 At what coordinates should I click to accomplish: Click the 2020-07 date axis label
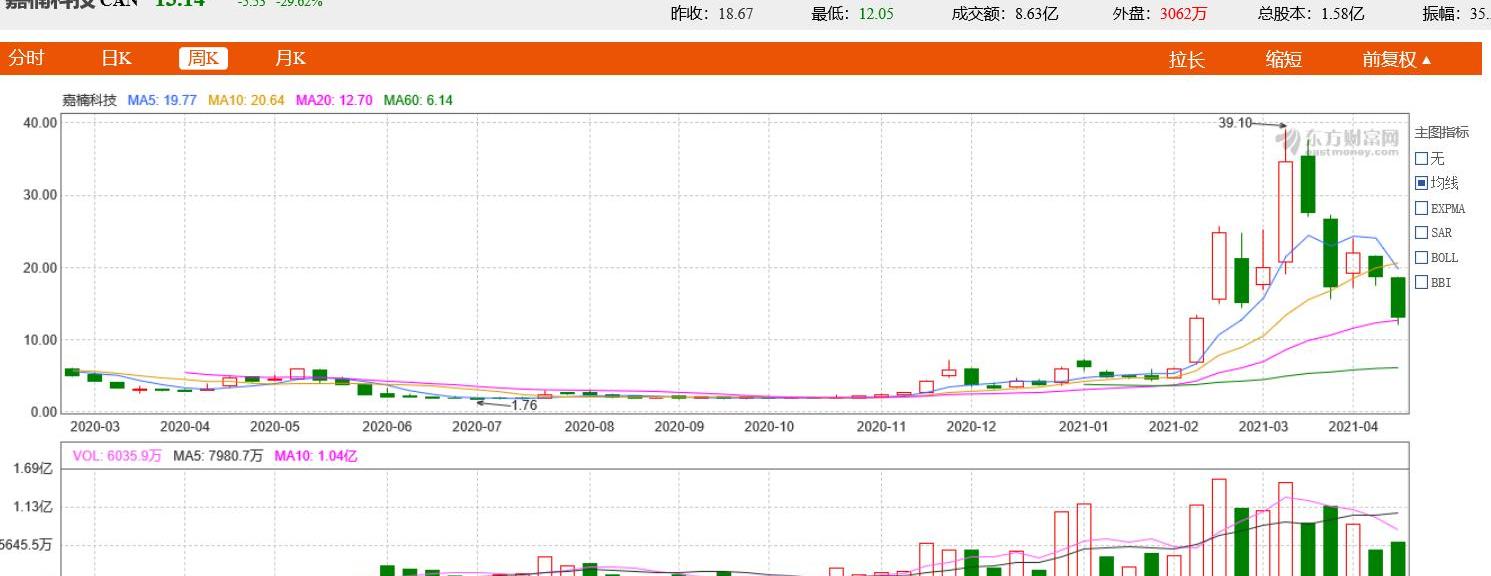coord(477,426)
